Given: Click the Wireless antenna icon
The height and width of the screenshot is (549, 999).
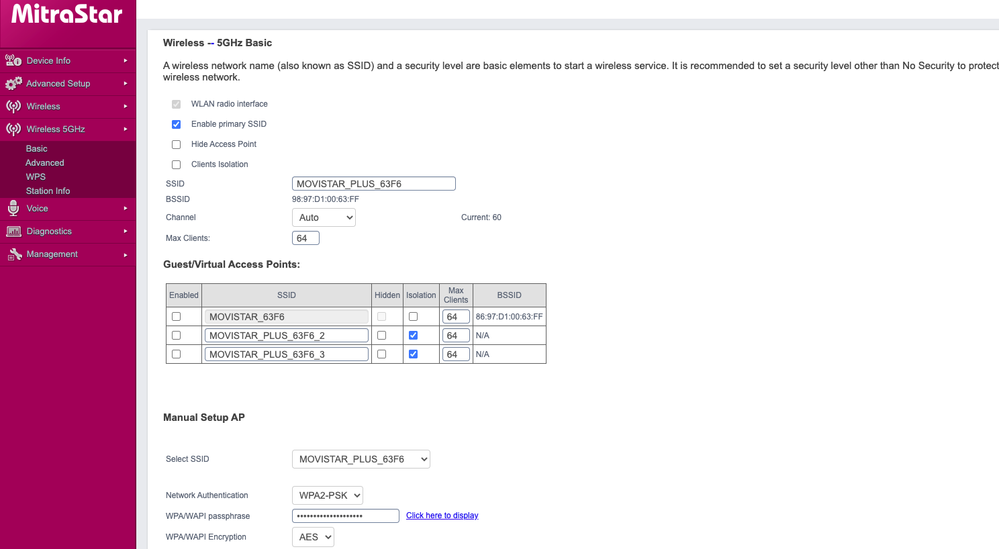Looking at the screenshot, I should (13, 106).
